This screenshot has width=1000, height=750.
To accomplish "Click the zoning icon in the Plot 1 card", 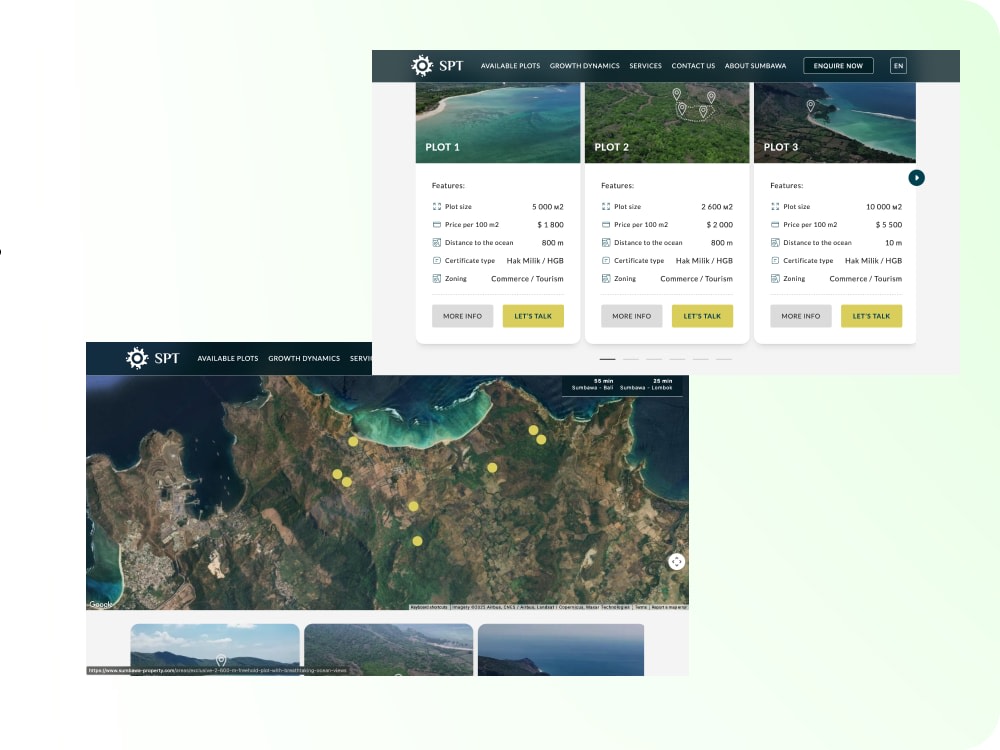I will 437,279.
